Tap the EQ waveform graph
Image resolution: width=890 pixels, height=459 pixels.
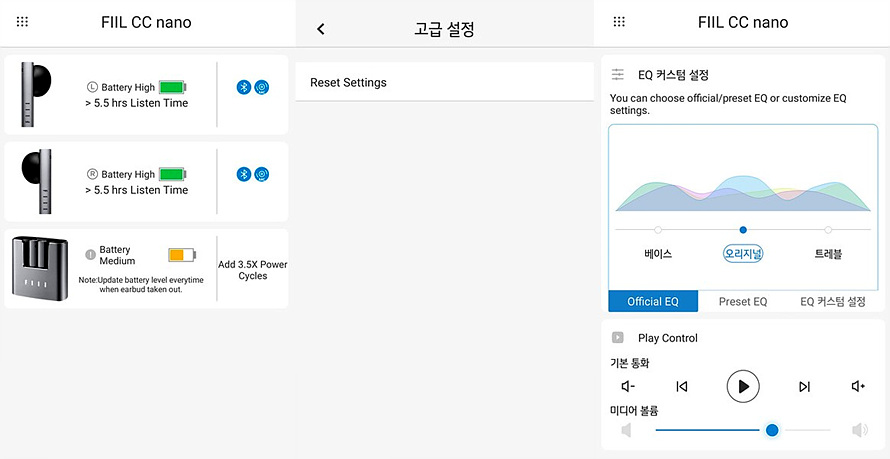click(743, 193)
